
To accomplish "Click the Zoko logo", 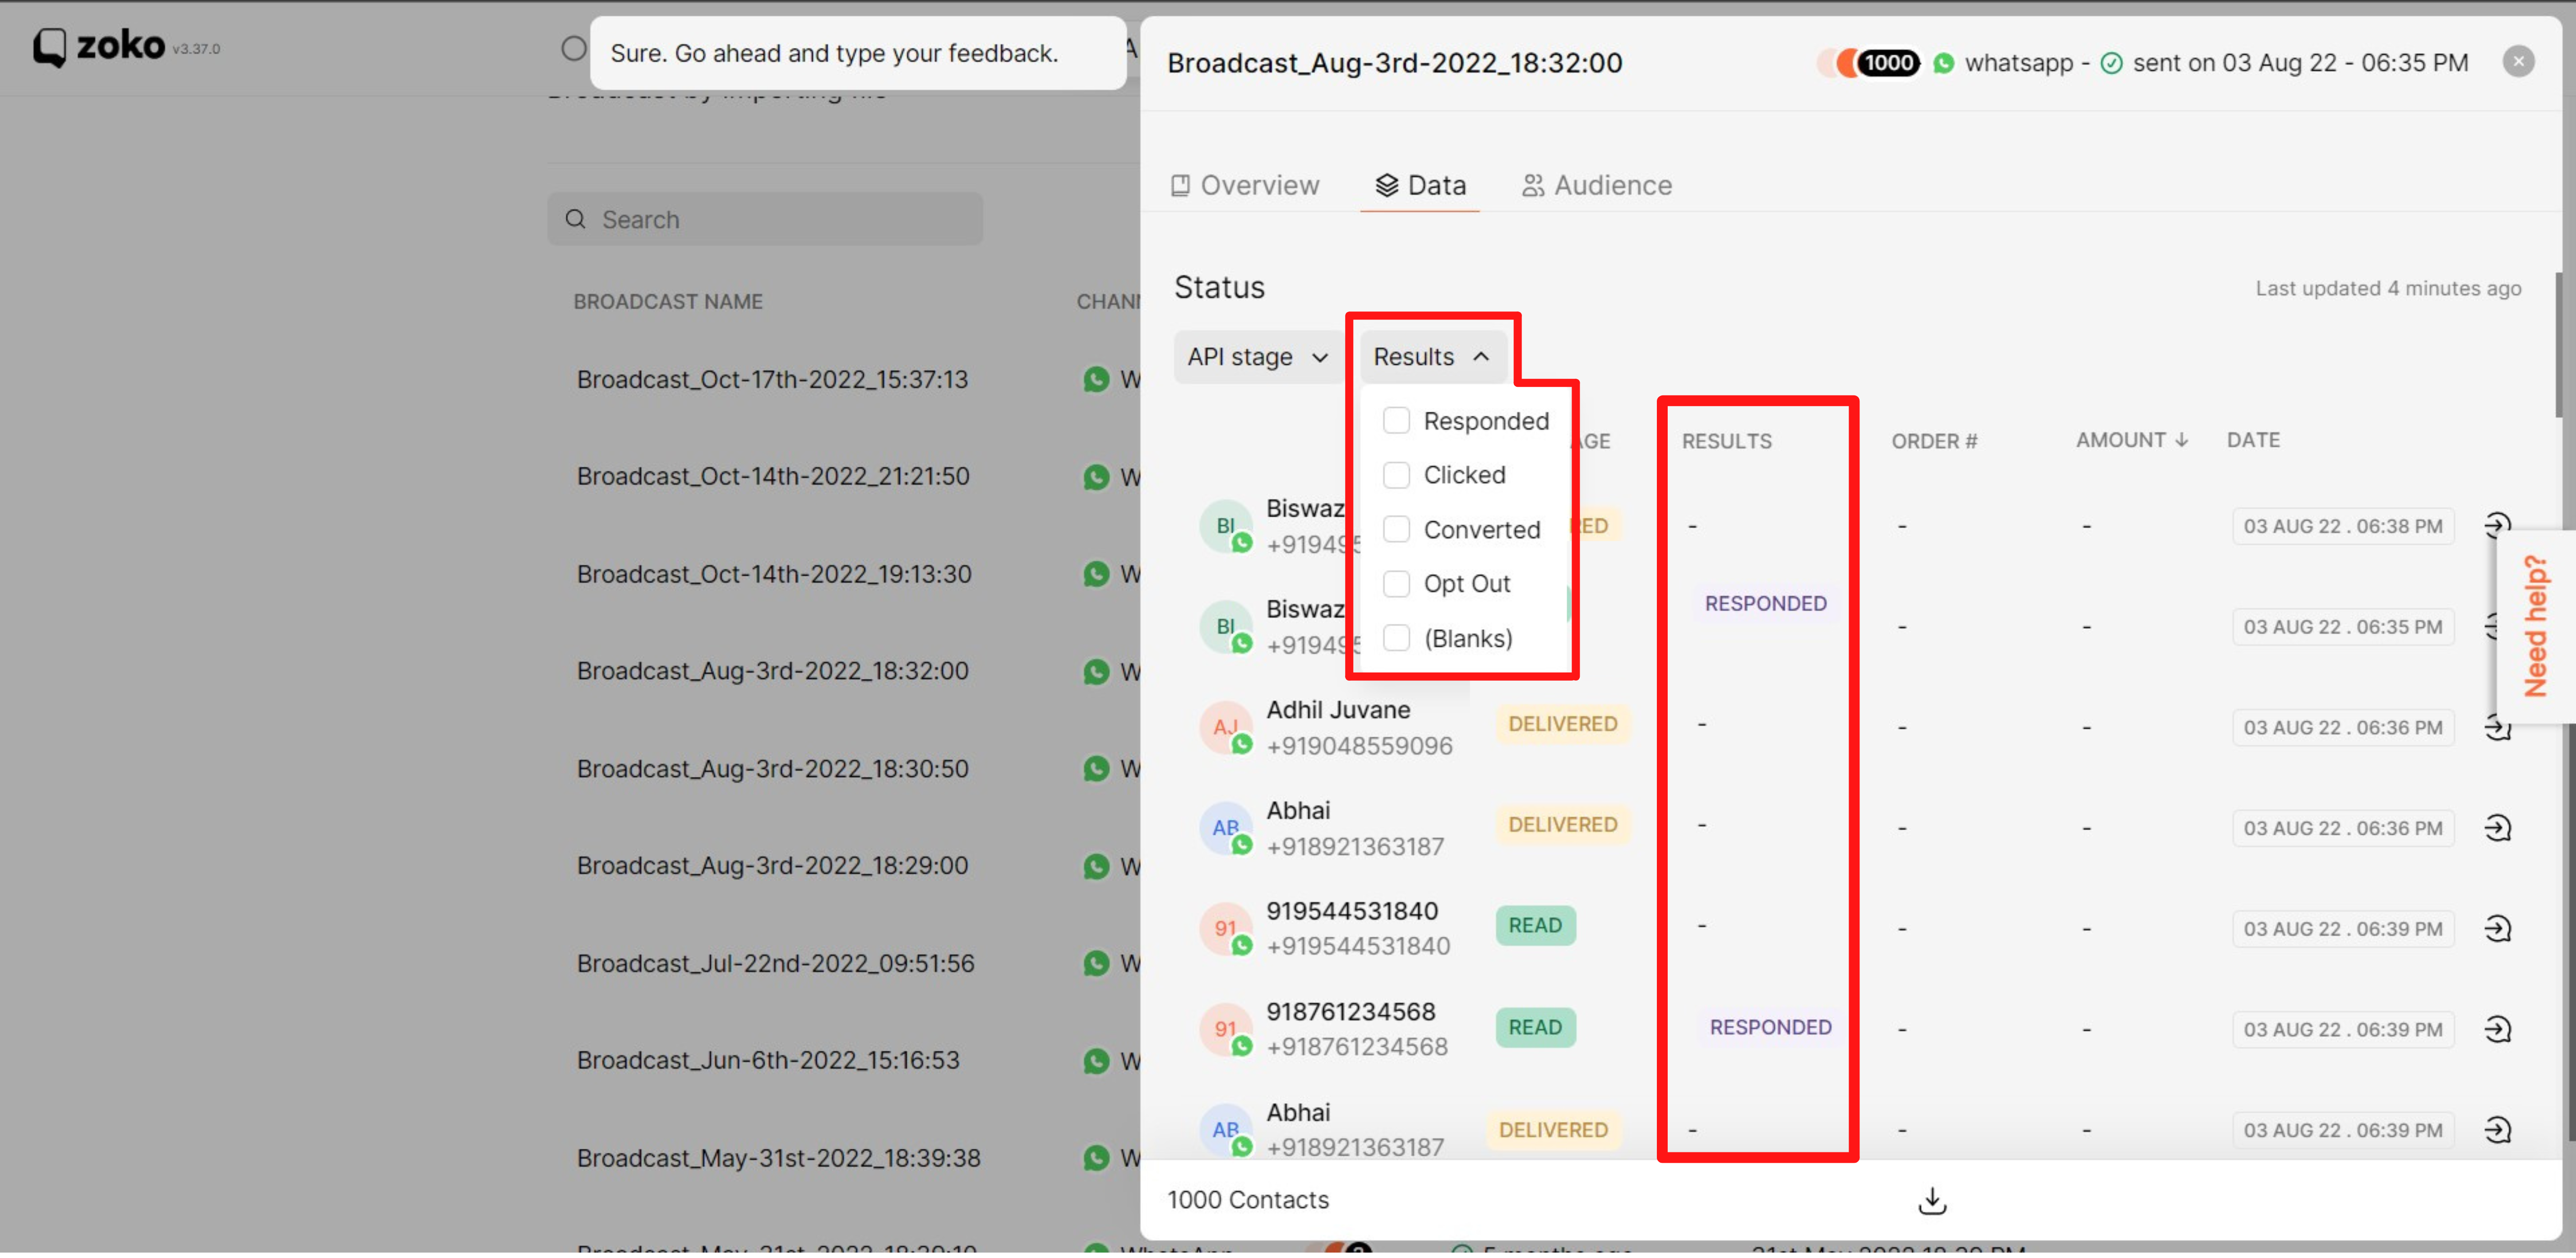I will 98,46.
